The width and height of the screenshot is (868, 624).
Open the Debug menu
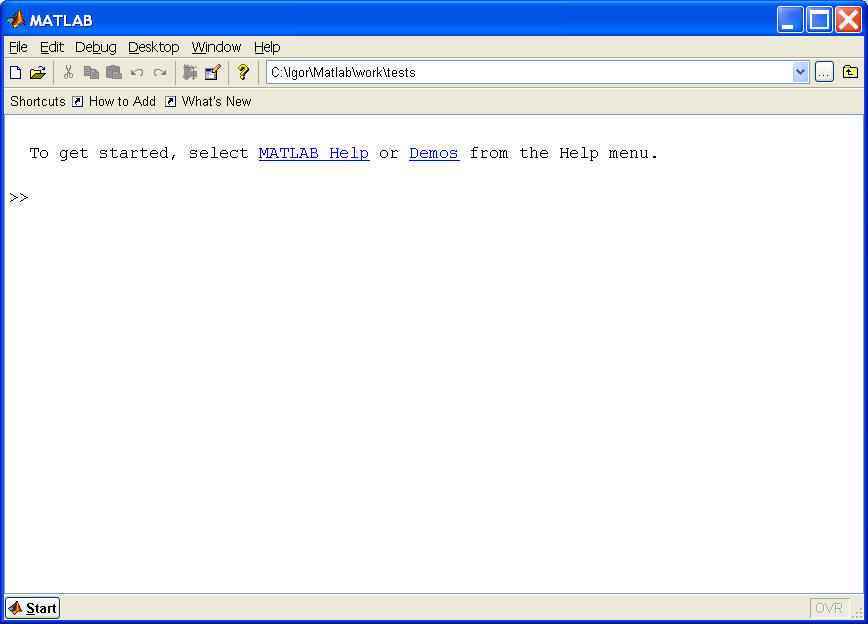pyautogui.click(x=95, y=47)
